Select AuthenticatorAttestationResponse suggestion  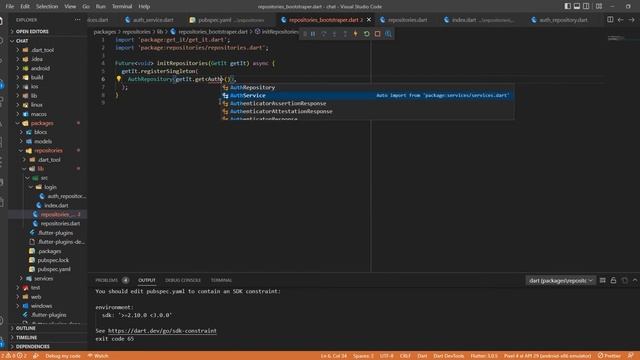pyautogui.click(x=367, y=111)
